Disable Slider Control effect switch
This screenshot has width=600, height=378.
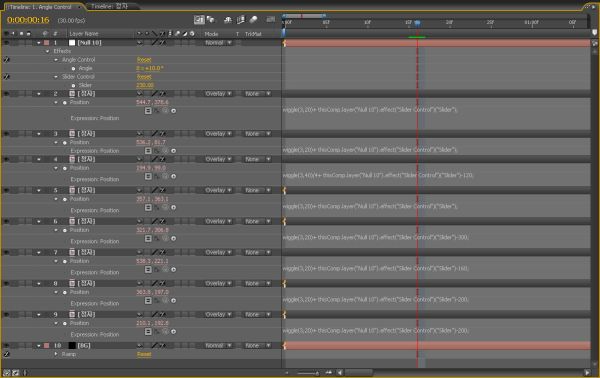tap(6, 77)
